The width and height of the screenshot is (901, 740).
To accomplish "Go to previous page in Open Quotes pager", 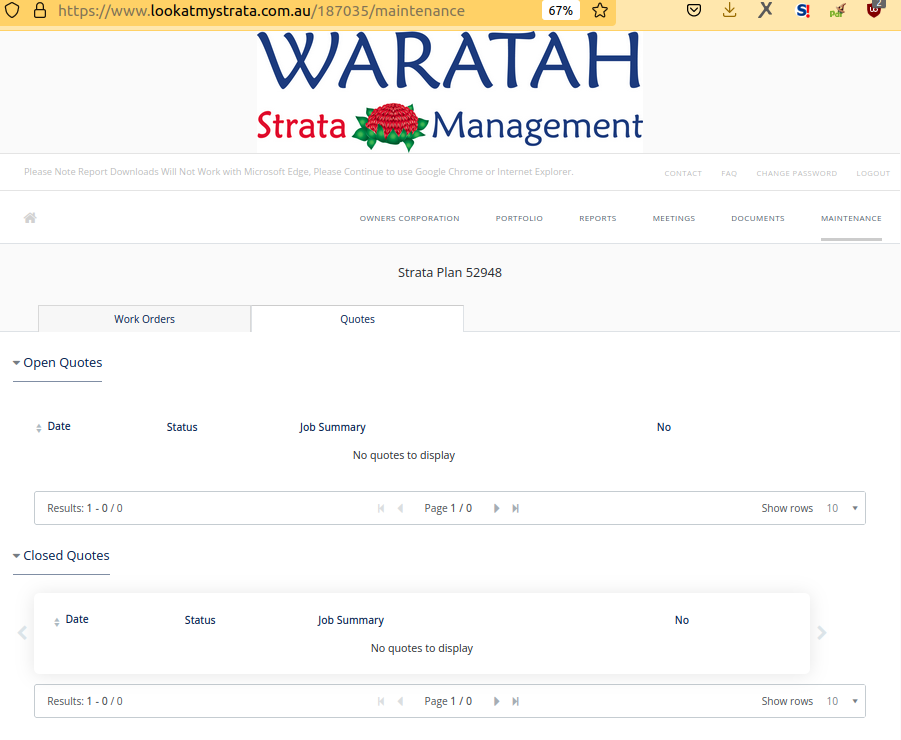I will tap(401, 508).
